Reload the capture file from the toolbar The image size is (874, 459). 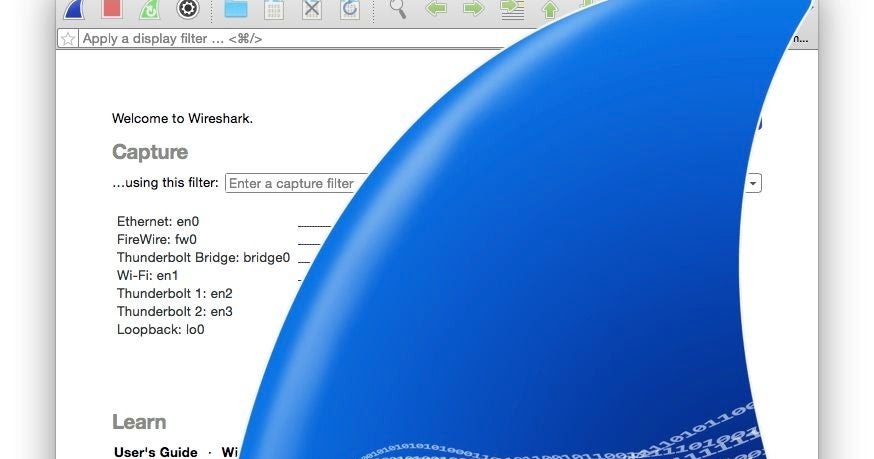point(349,9)
